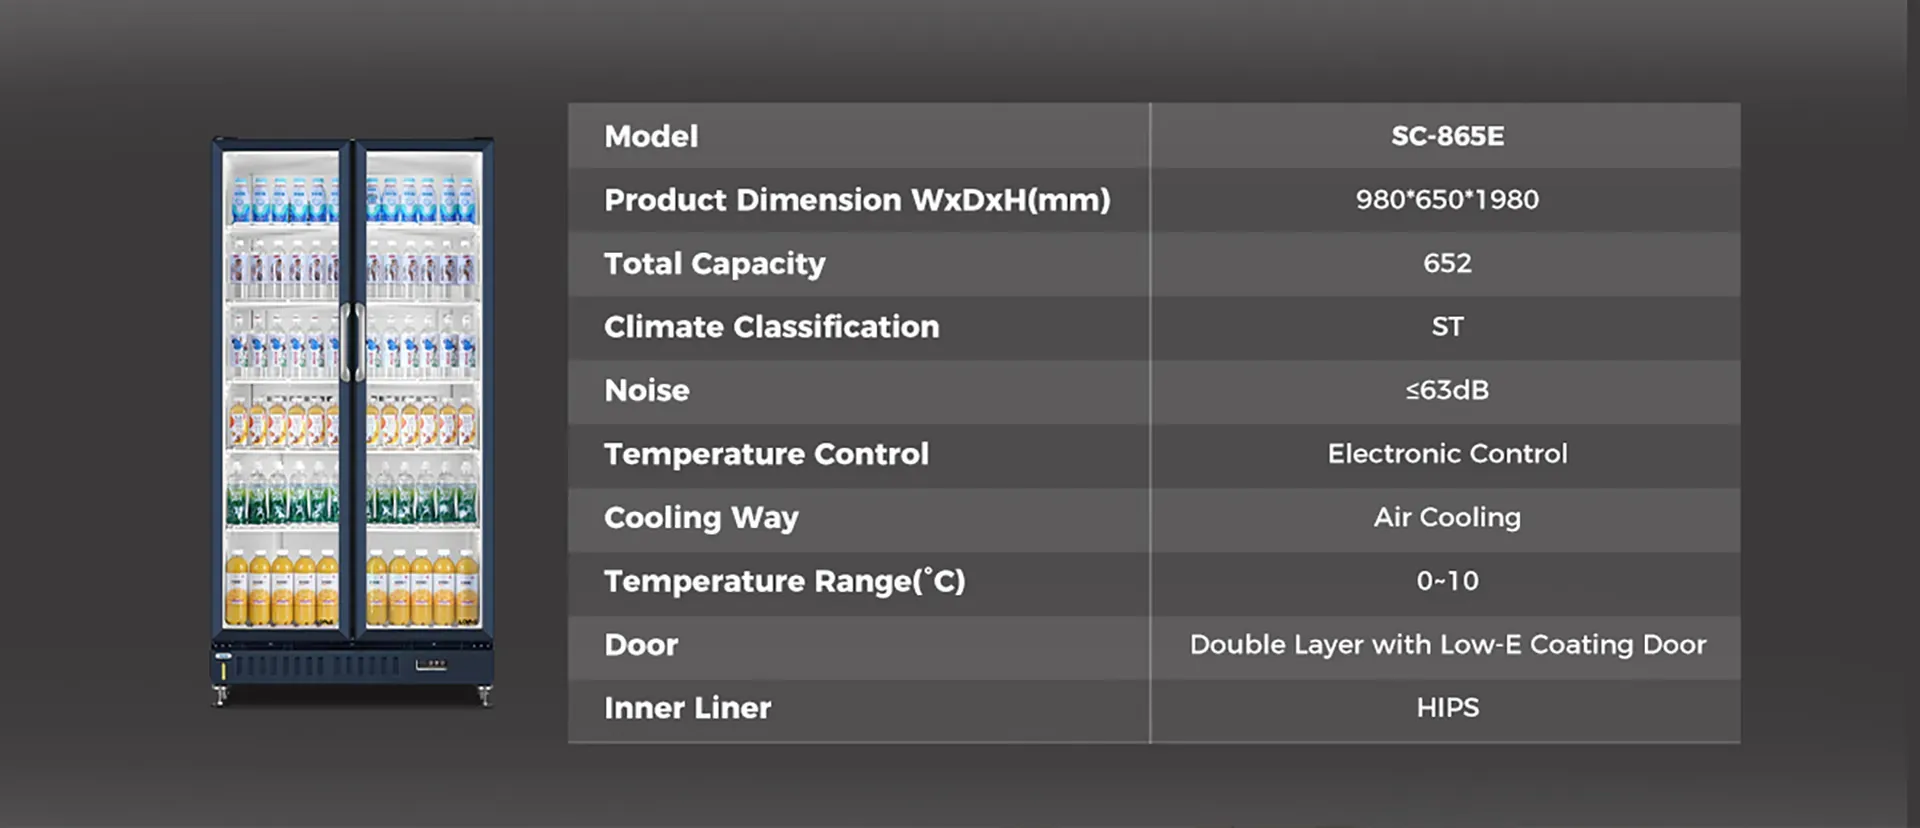The image size is (1920, 828).
Task: Click the 'Cooling Way' label
Action: [x=701, y=518]
